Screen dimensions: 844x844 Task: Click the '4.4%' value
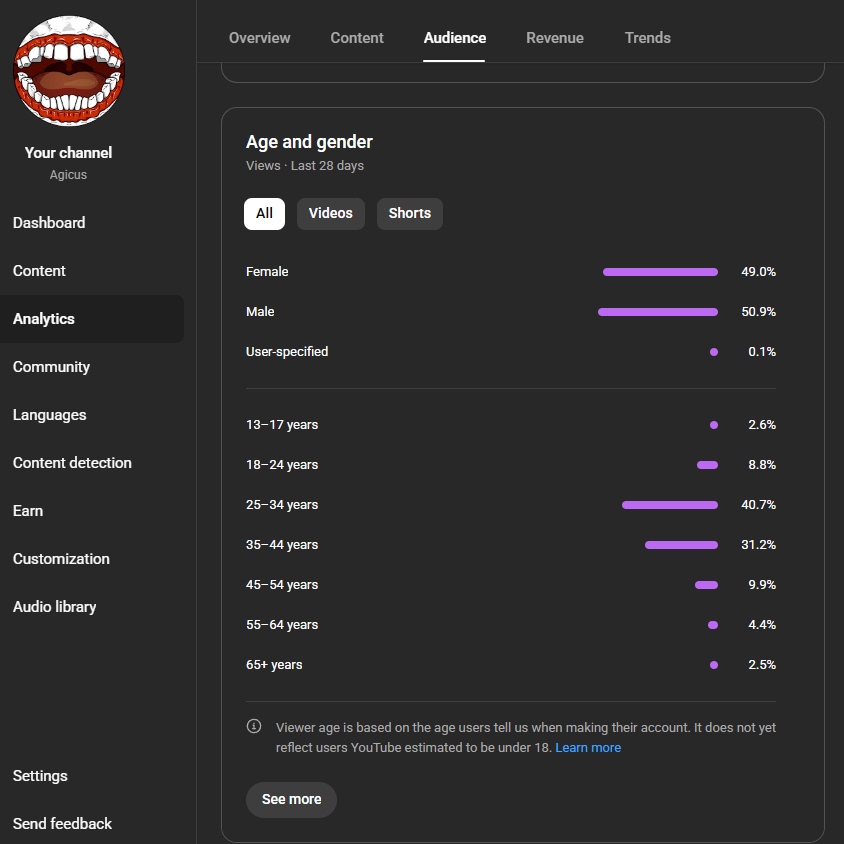(x=762, y=625)
